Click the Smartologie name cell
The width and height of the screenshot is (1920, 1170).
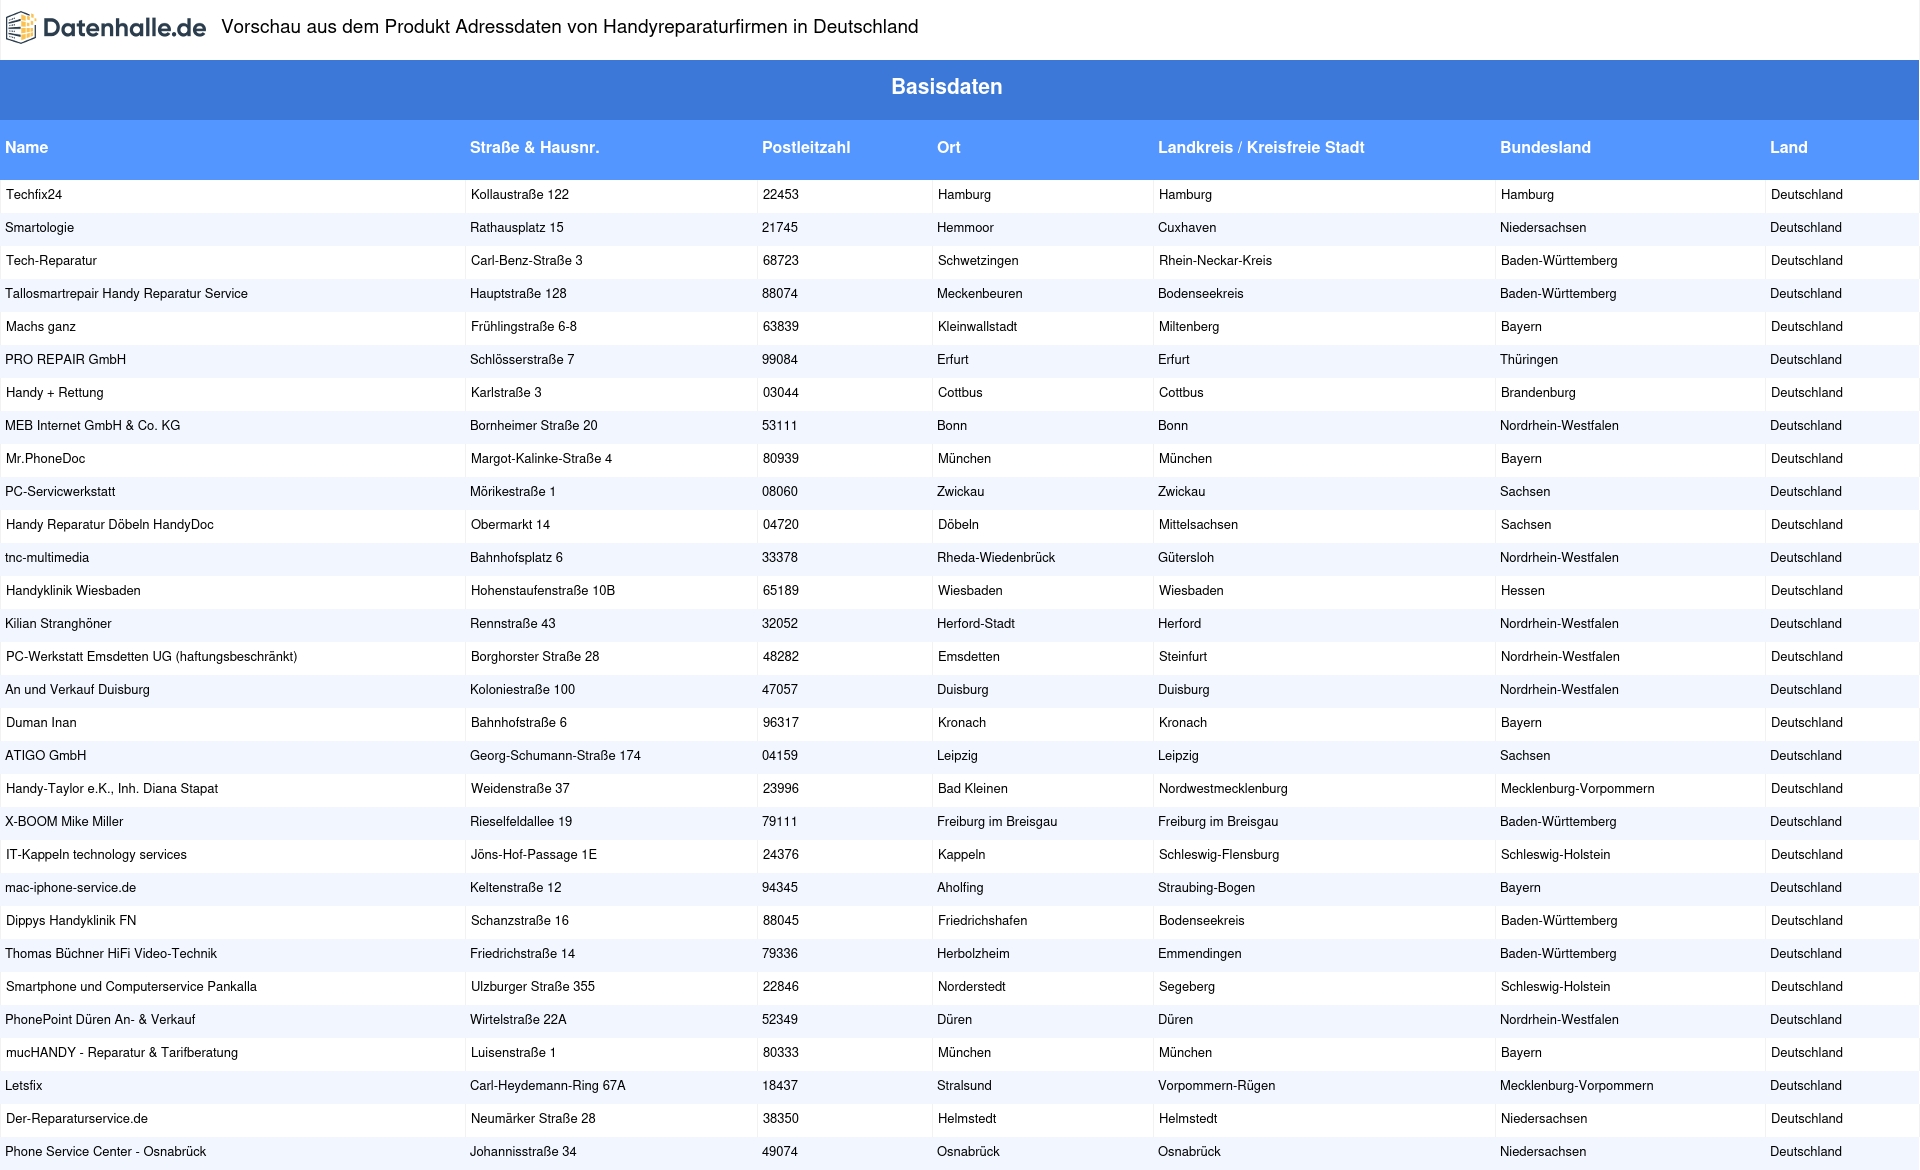40,228
